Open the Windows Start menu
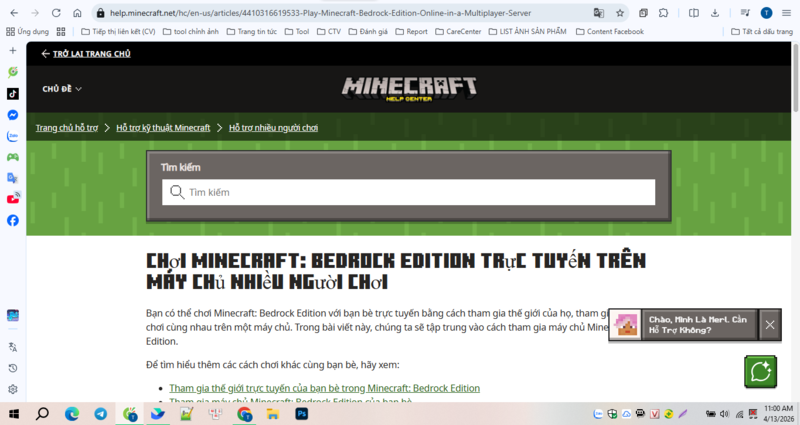Viewport: 800px width, 425px height. 14,414
